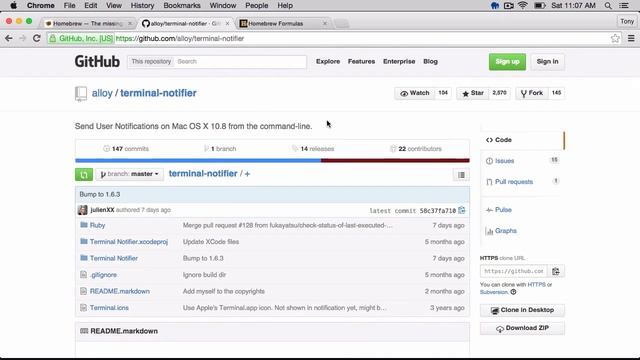
Task: Copy clone URL clipboard icon
Action: click(x=556, y=271)
